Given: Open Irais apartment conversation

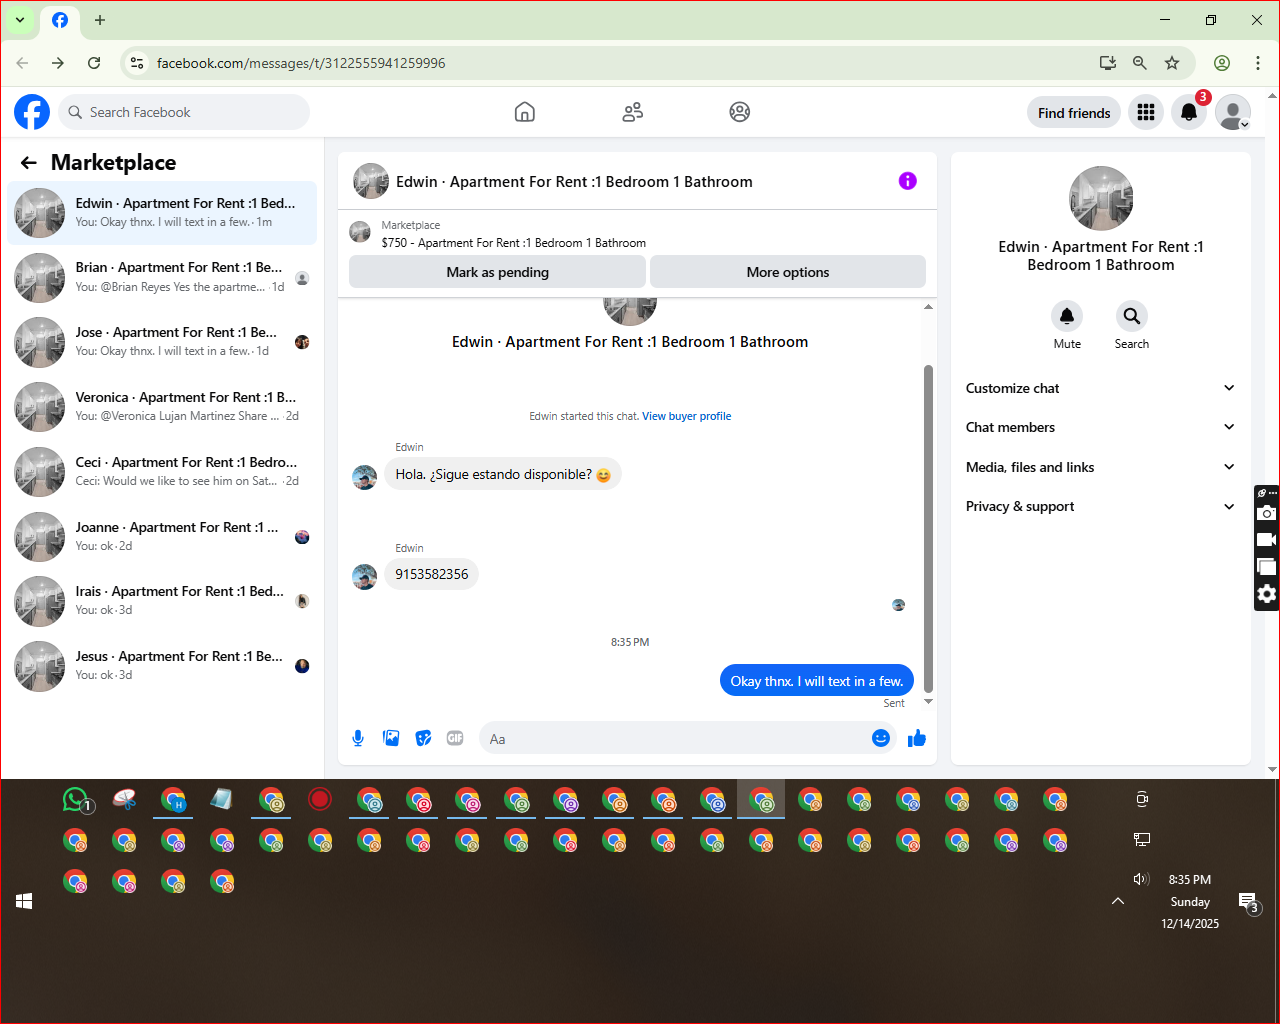Looking at the screenshot, I should (162, 601).
